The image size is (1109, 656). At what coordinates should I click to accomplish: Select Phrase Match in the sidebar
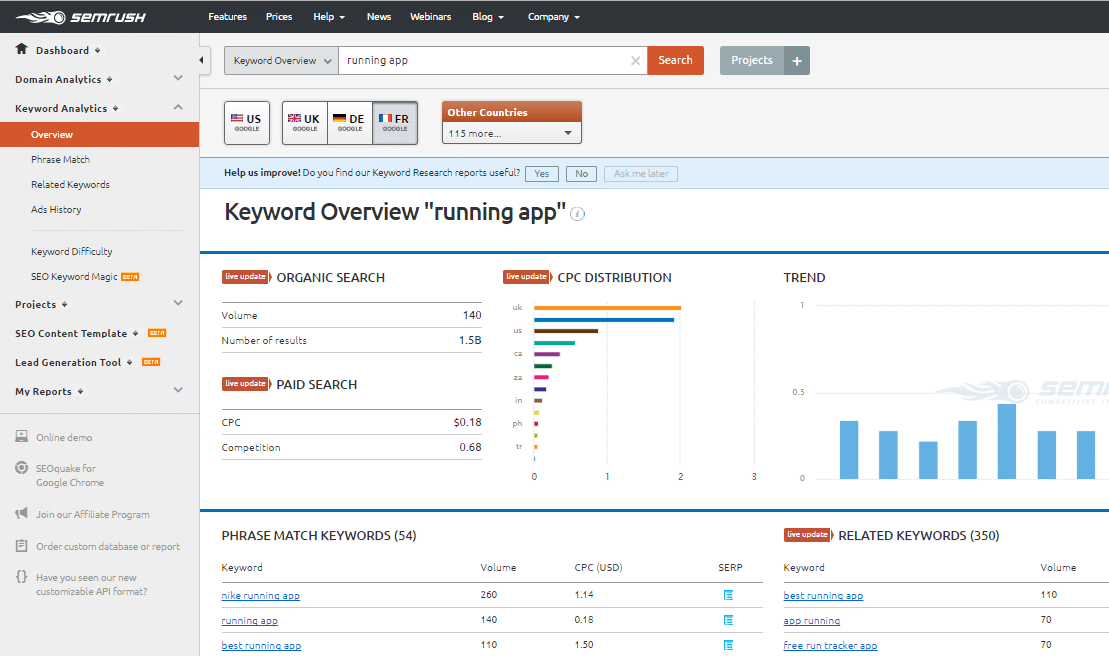60,160
